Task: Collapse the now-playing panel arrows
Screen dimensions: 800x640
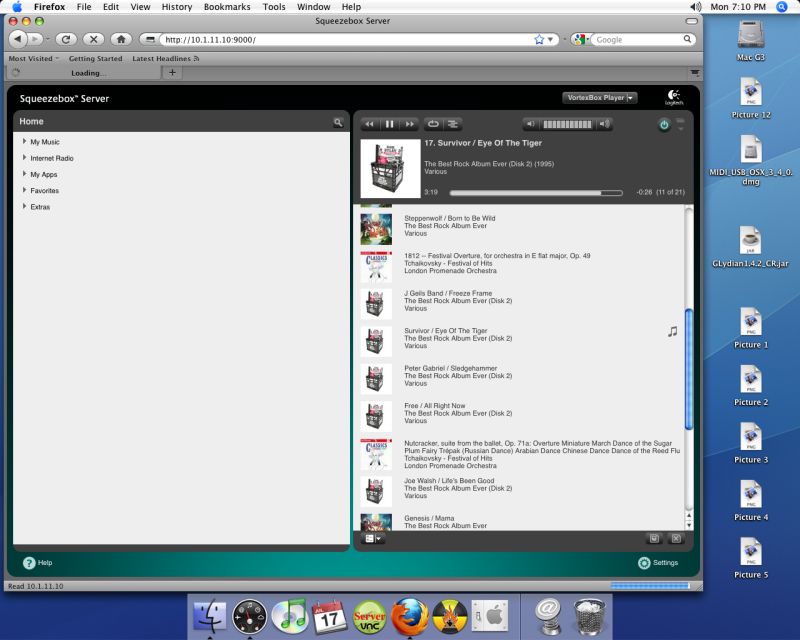Action: pyautogui.click(x=681, y=124)
